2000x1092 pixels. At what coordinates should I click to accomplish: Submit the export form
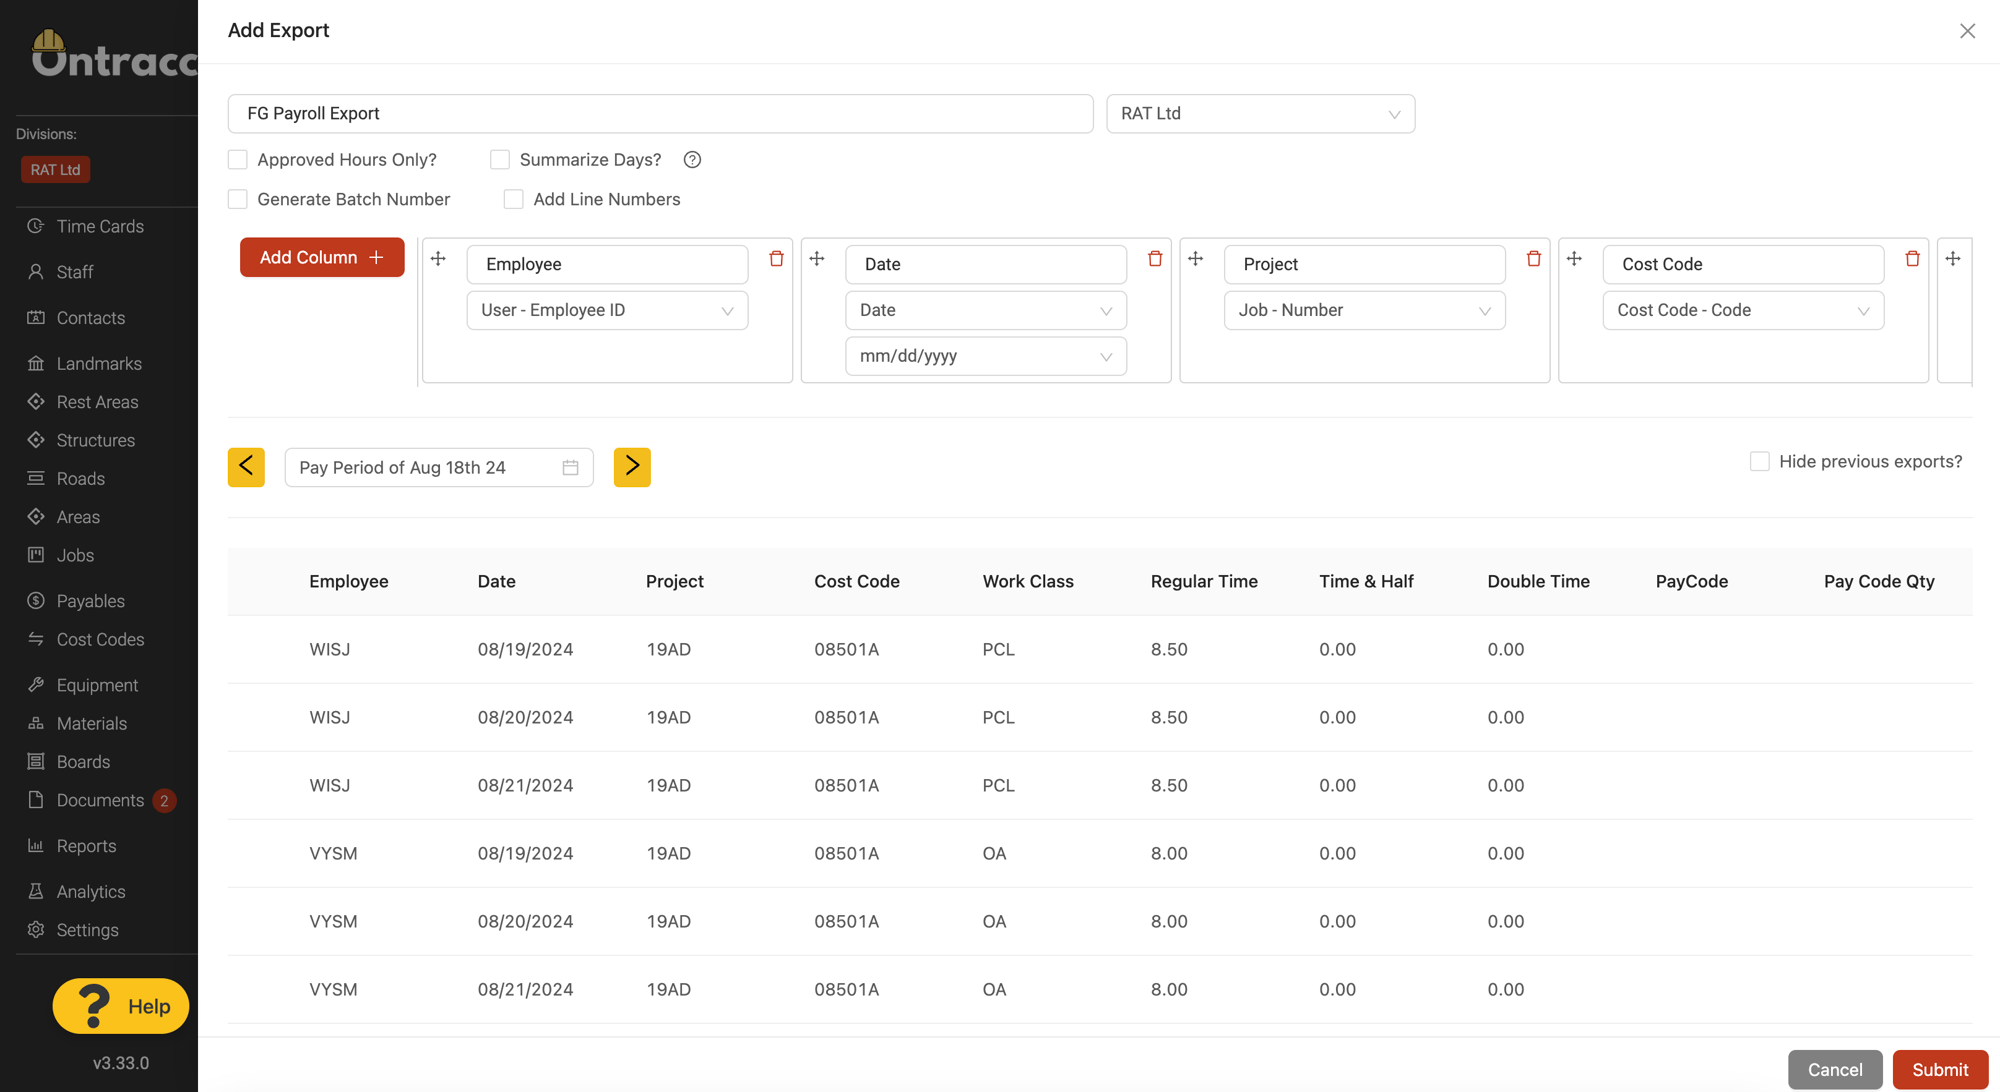pos(1940,1069)
